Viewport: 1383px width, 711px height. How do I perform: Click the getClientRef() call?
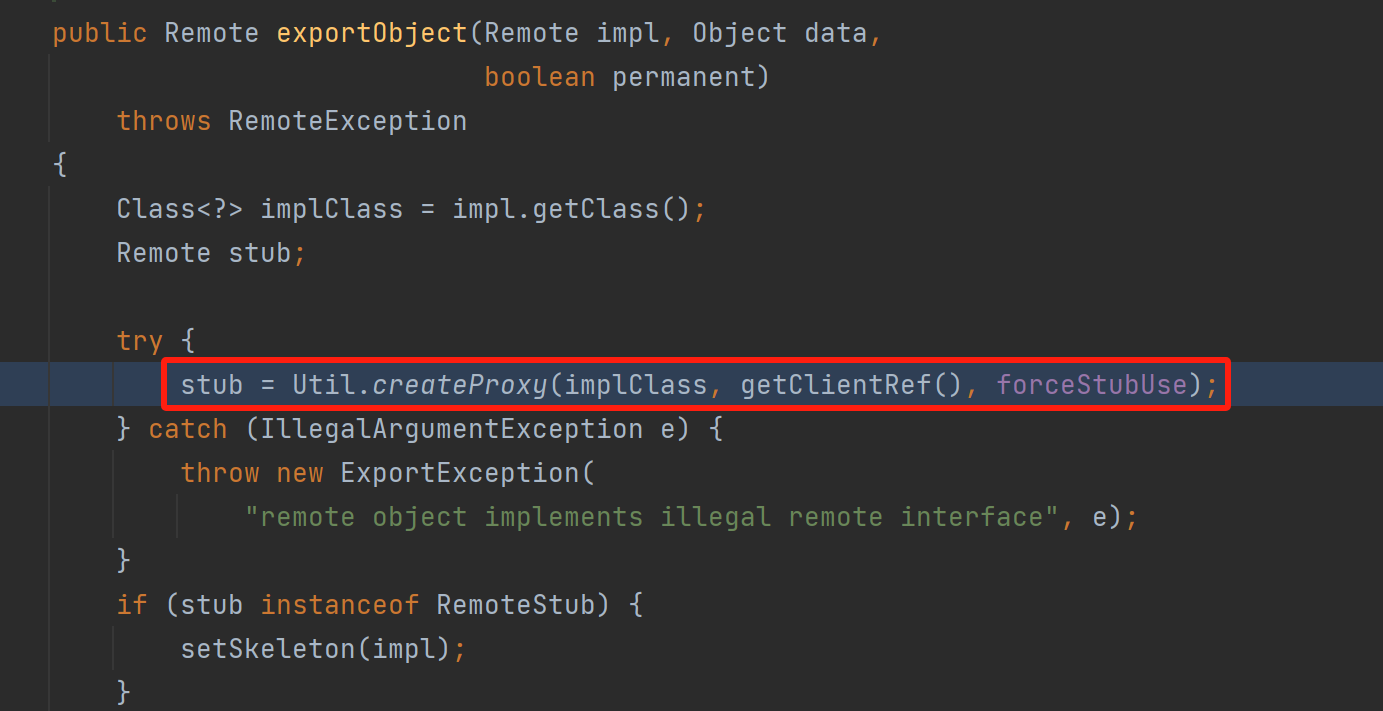click(x=851, y=385)
